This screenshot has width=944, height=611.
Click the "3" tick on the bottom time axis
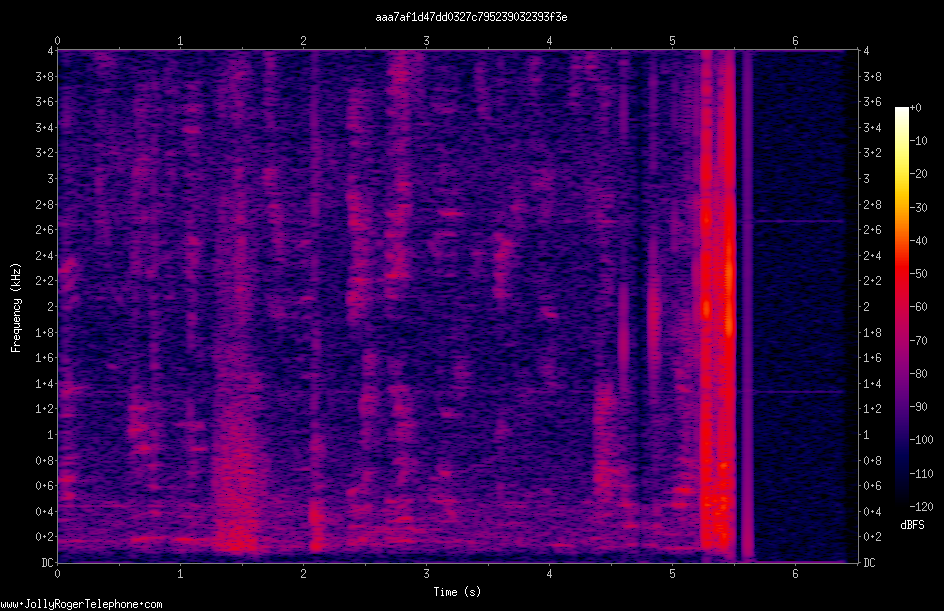426,574
